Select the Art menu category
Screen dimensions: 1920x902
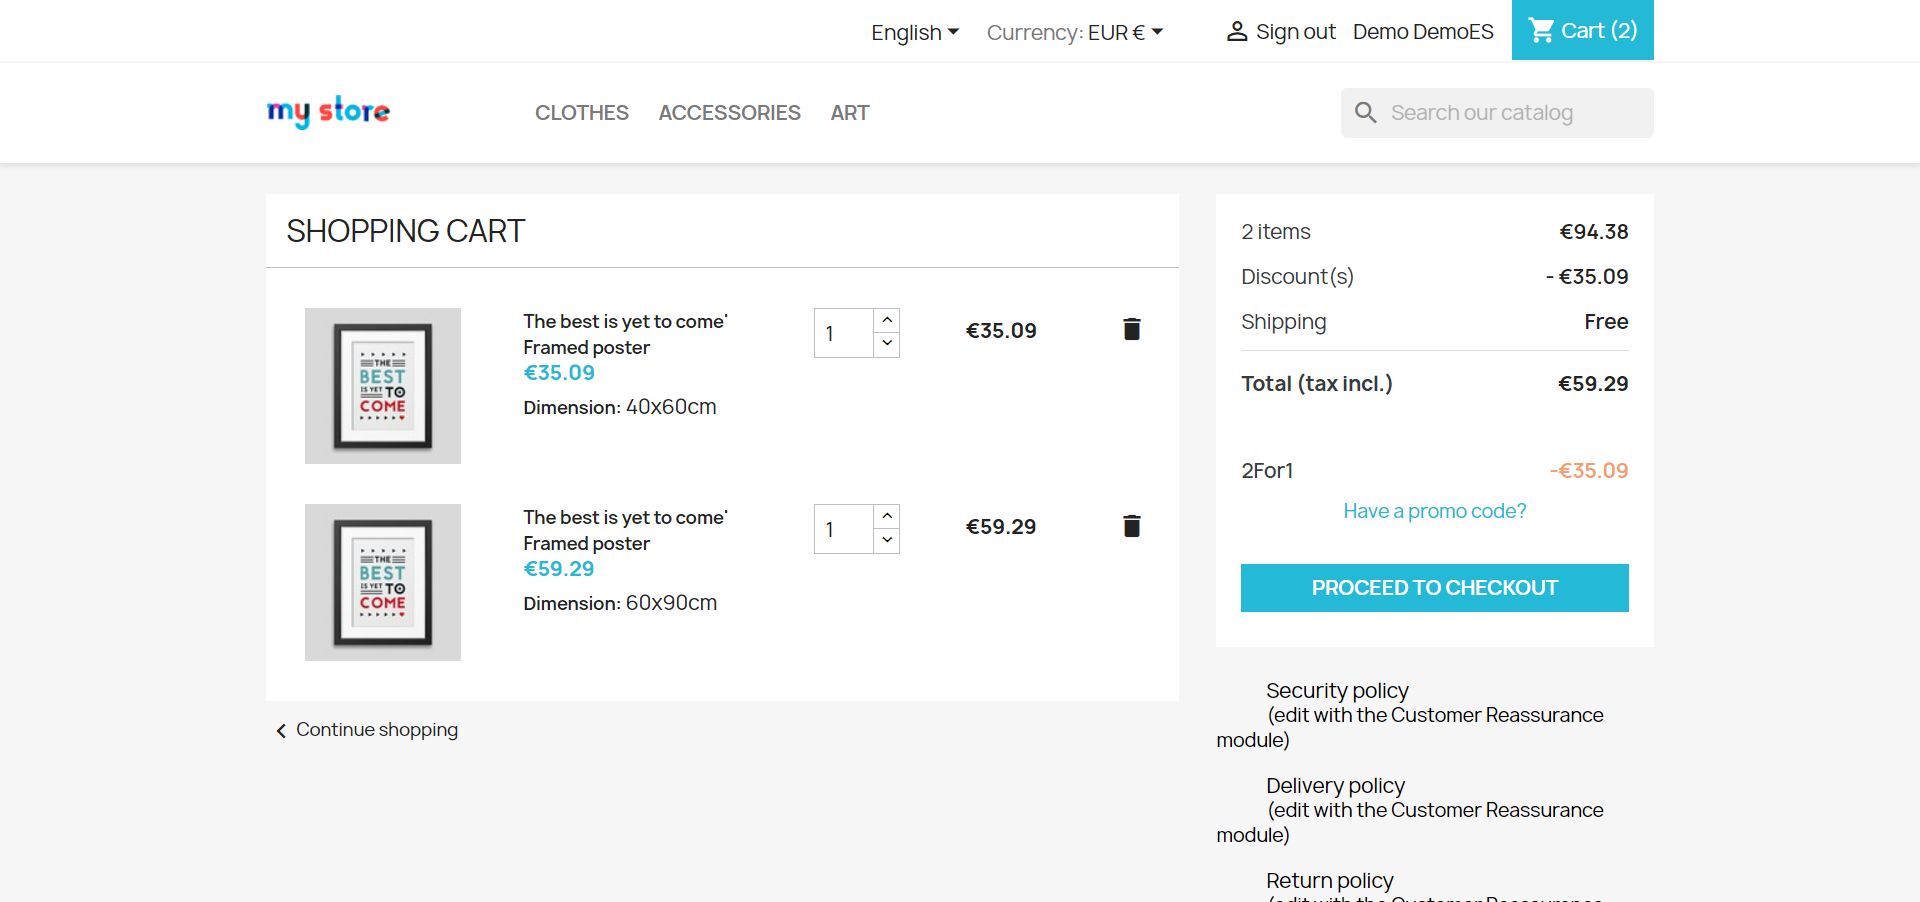click(x=849, y=113)
